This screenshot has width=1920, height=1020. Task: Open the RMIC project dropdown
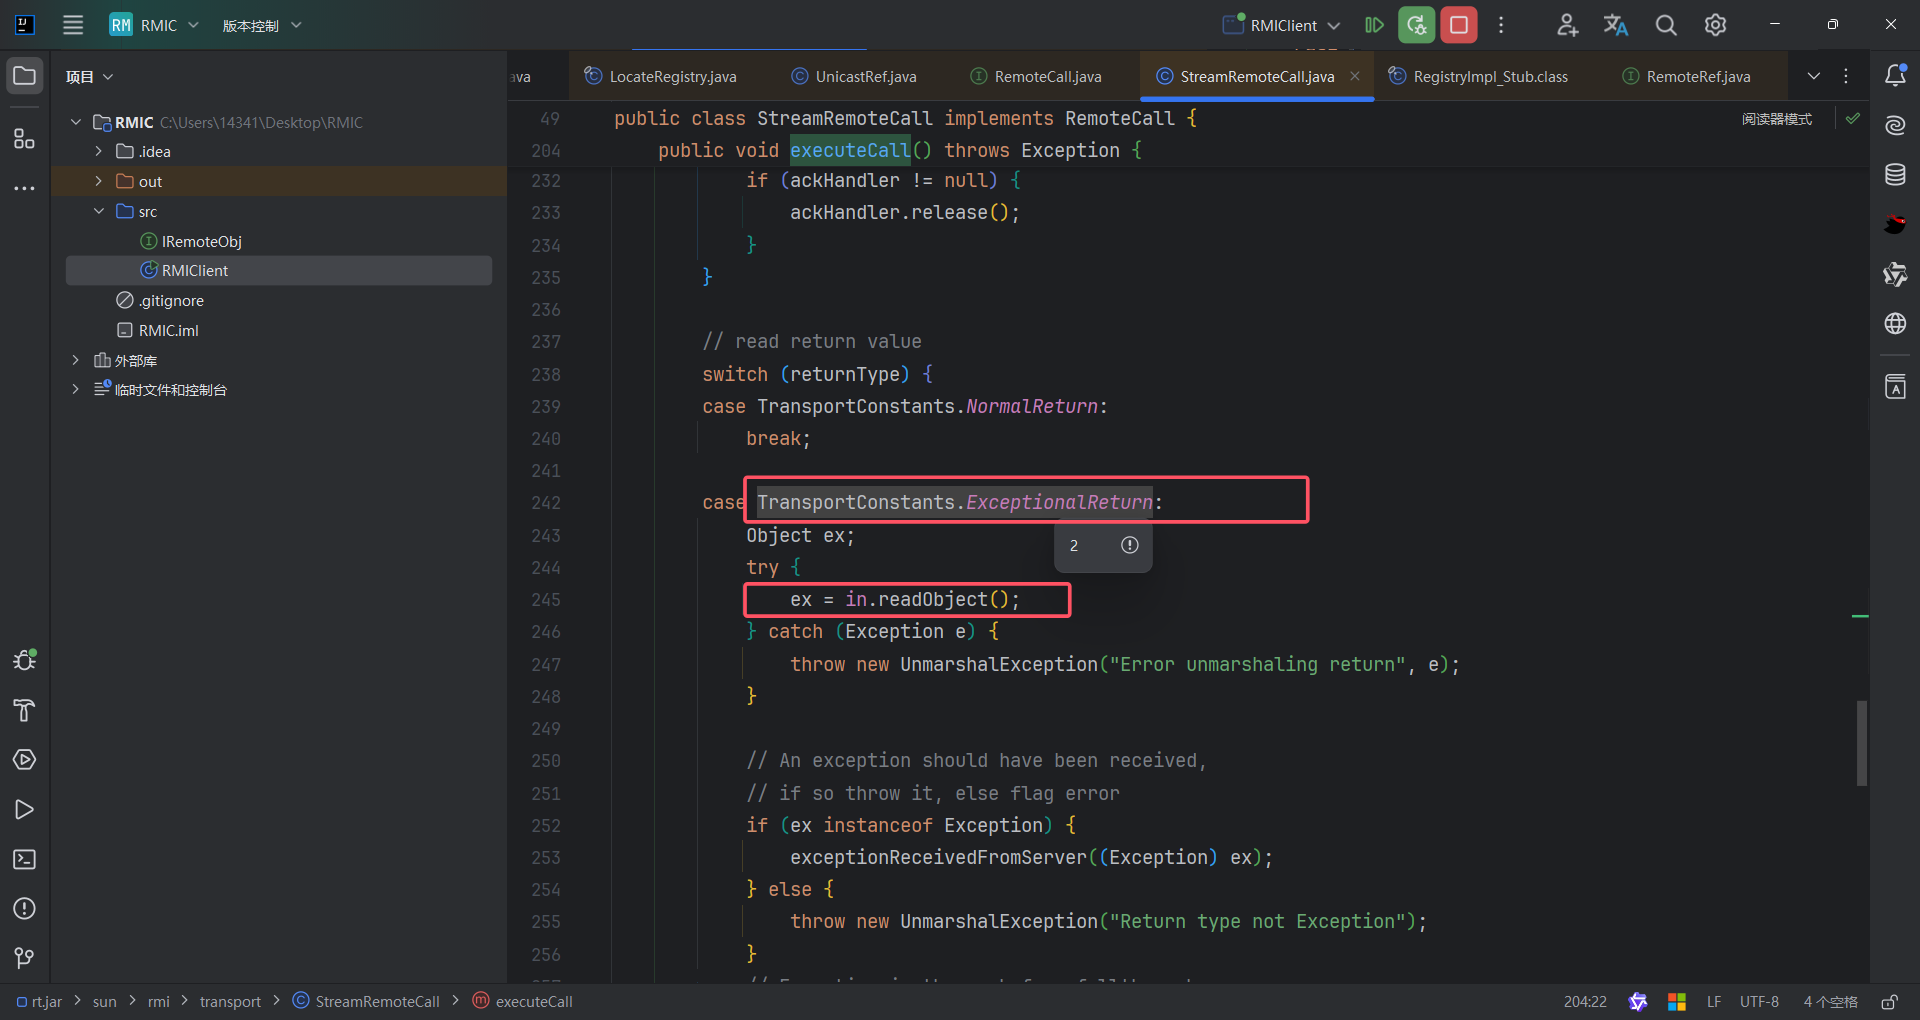[155, 25]
